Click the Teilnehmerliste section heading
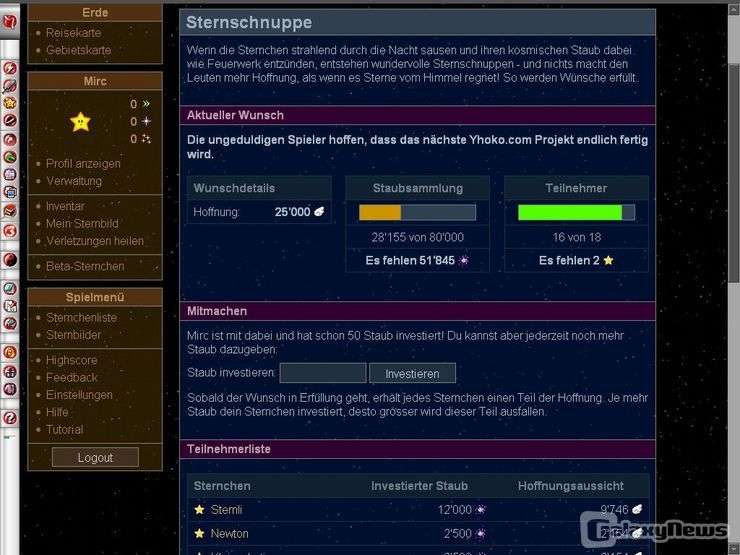 (228, 449)
